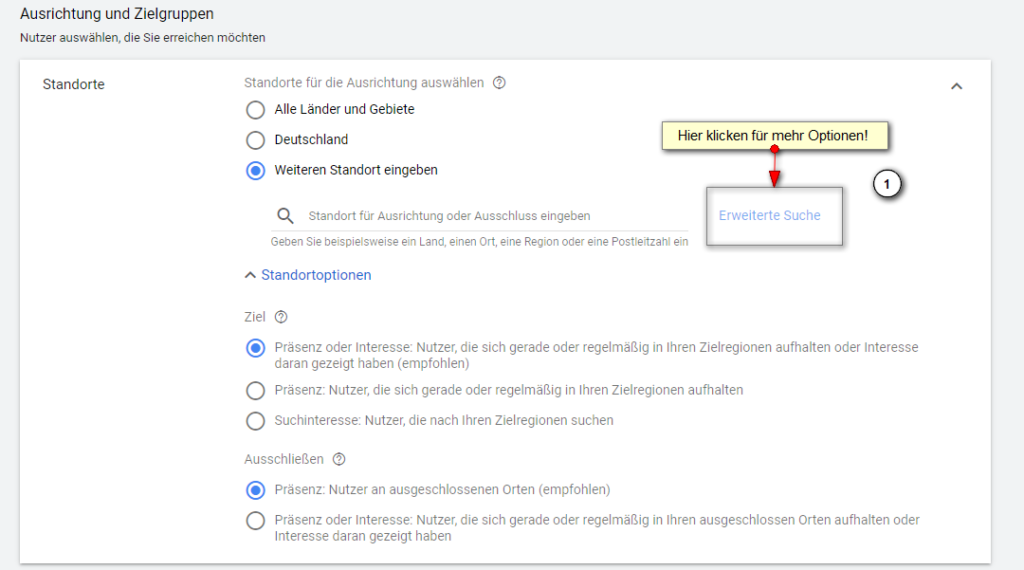This screenshot has height=570, width=1024.
Task: Click help icon beside Ausschließen heading
Action: coord(339,459)
